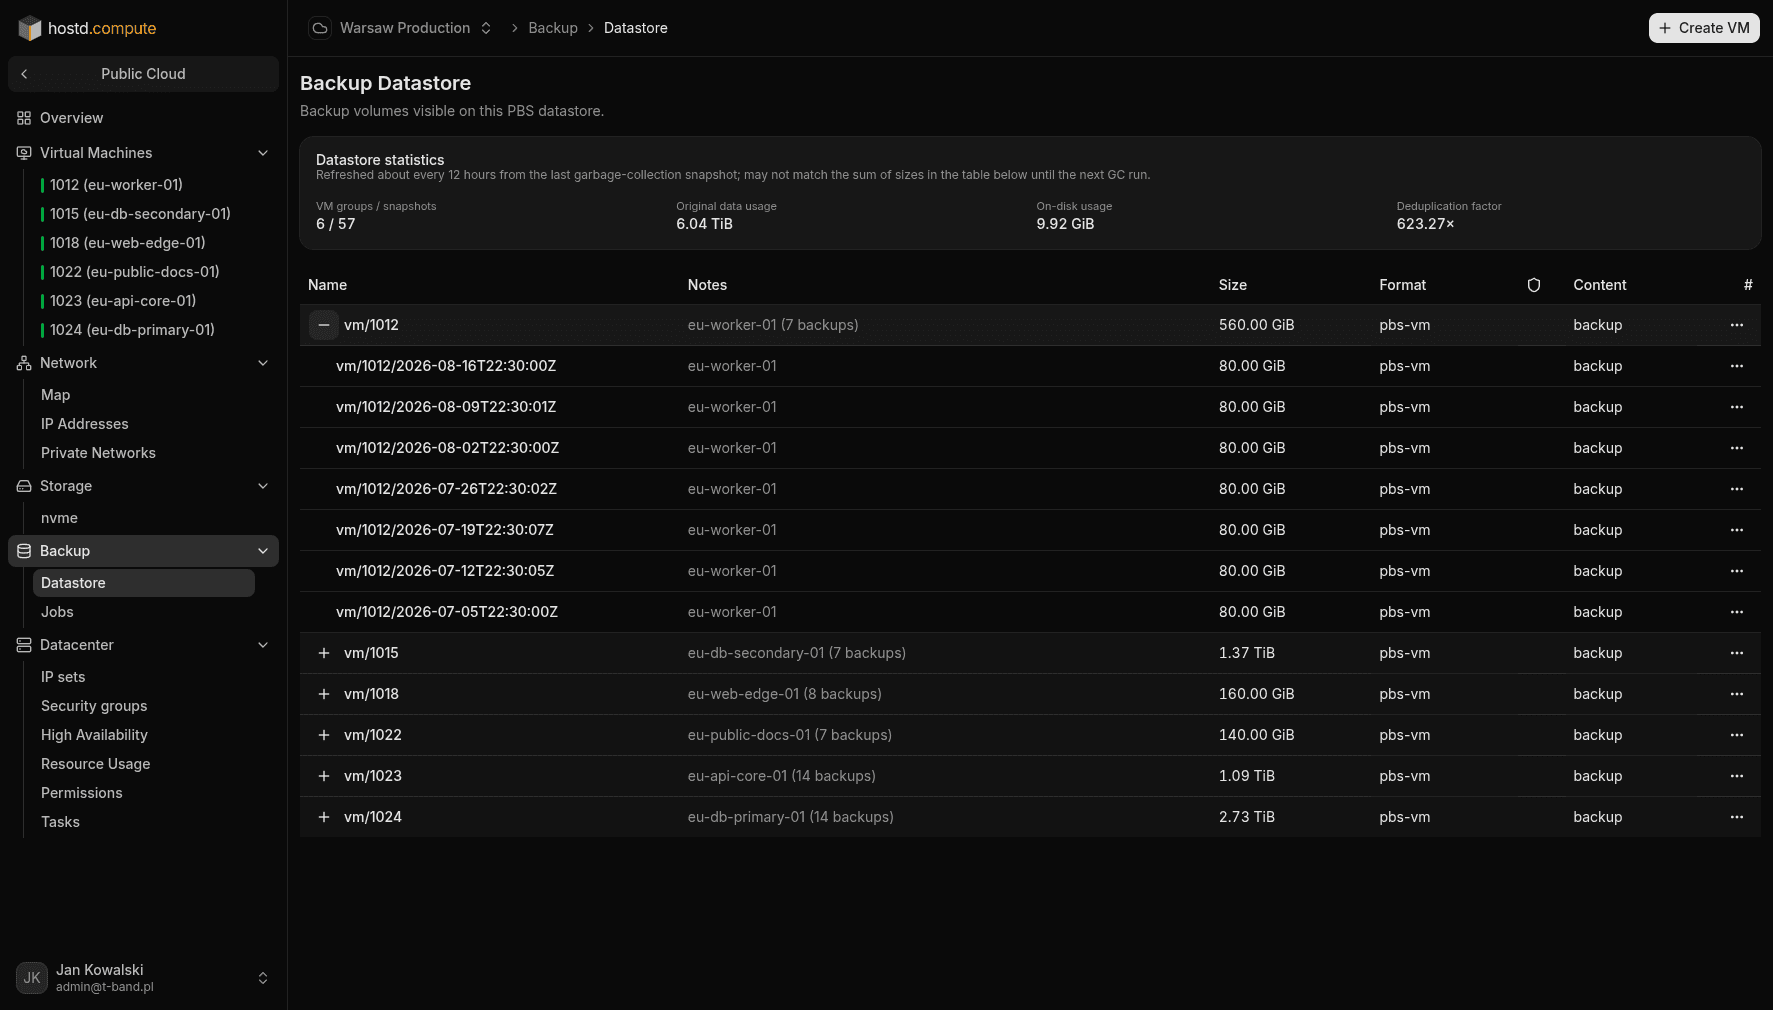Click the cloud icon beside Warsaw Production
The image size is (1773, 1010).
tap(320, 28)
